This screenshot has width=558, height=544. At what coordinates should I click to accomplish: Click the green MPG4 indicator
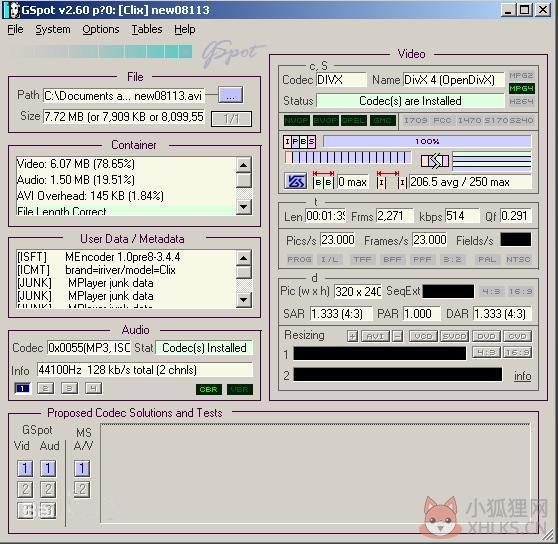521,88
